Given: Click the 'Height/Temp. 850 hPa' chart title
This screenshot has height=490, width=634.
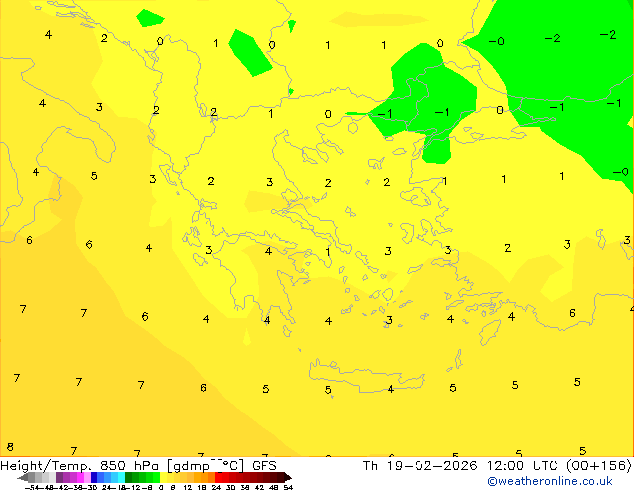Looking at the screenshot, I should point(79,466).
